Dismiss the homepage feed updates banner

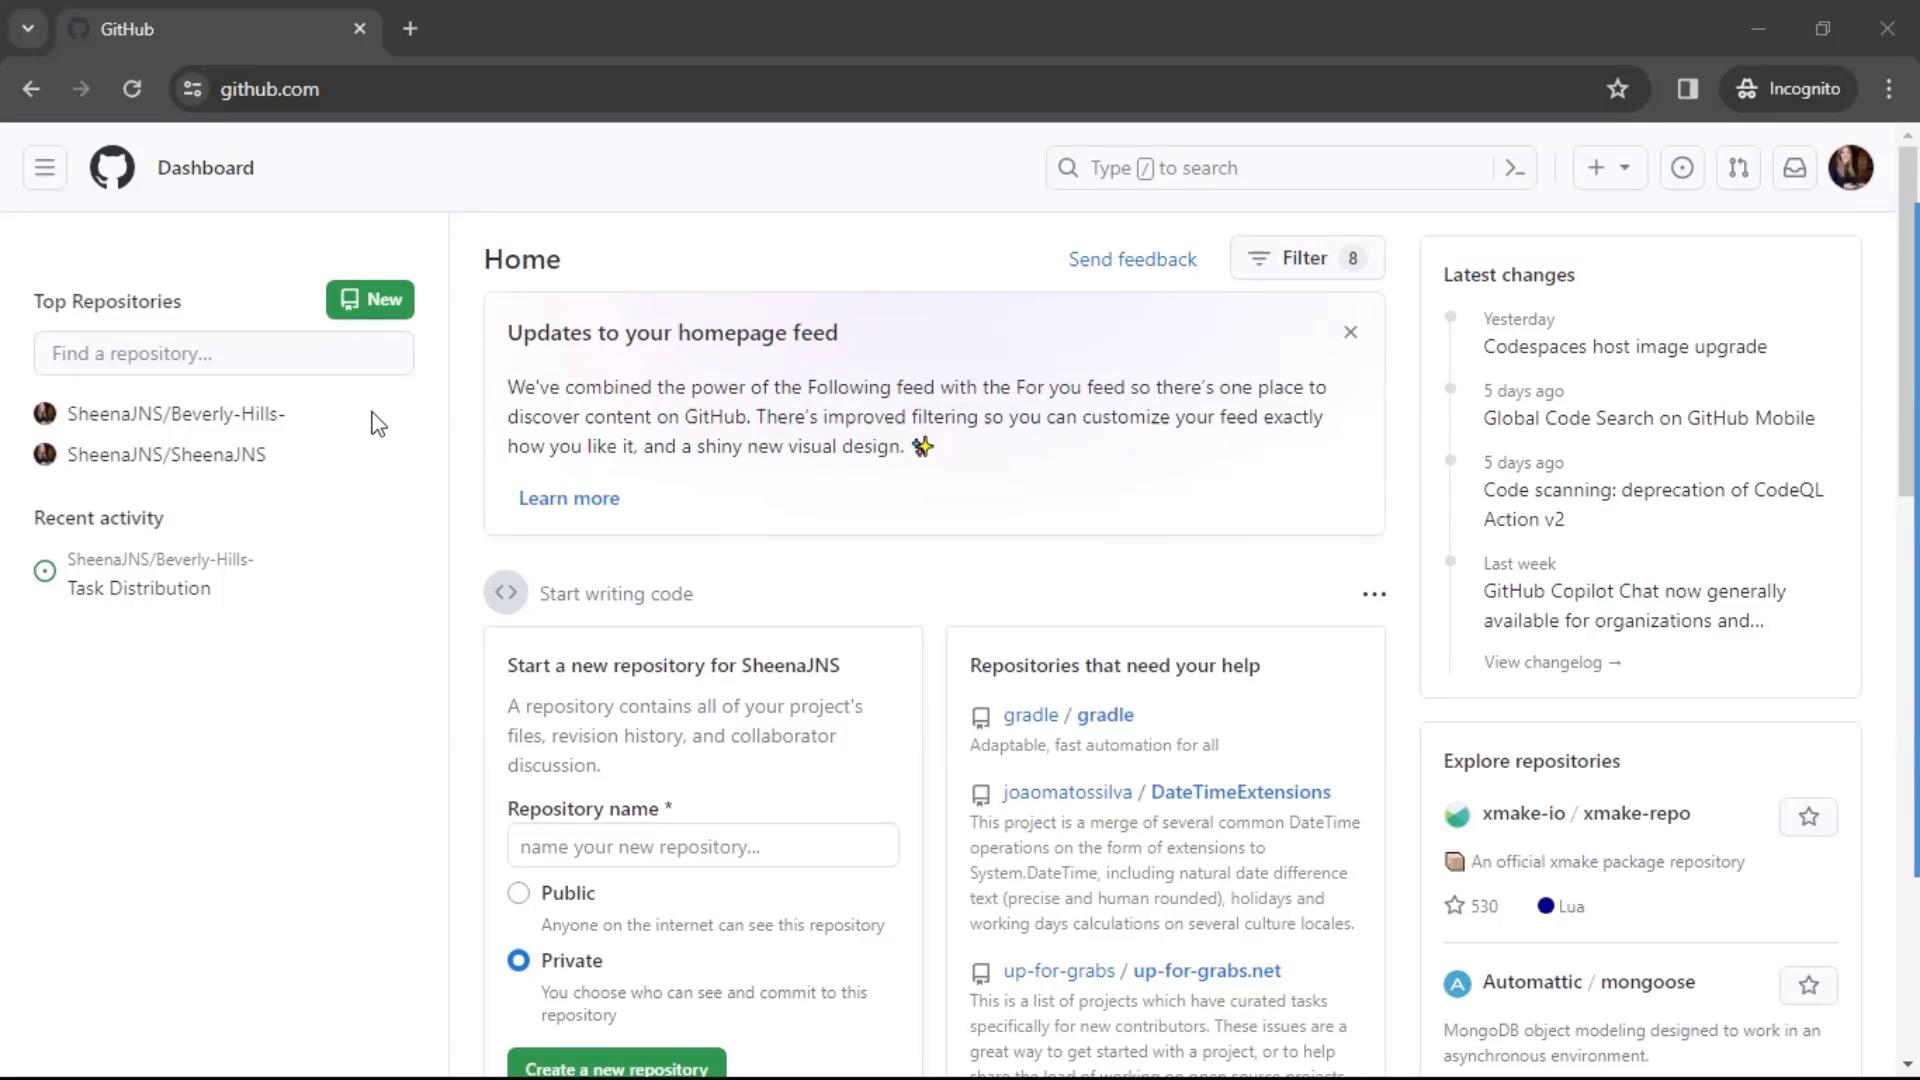coord(1350,332)
